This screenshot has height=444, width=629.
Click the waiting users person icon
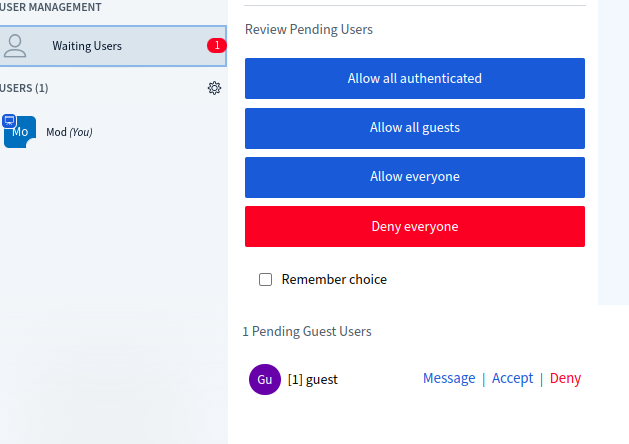(x=15, y=46)
